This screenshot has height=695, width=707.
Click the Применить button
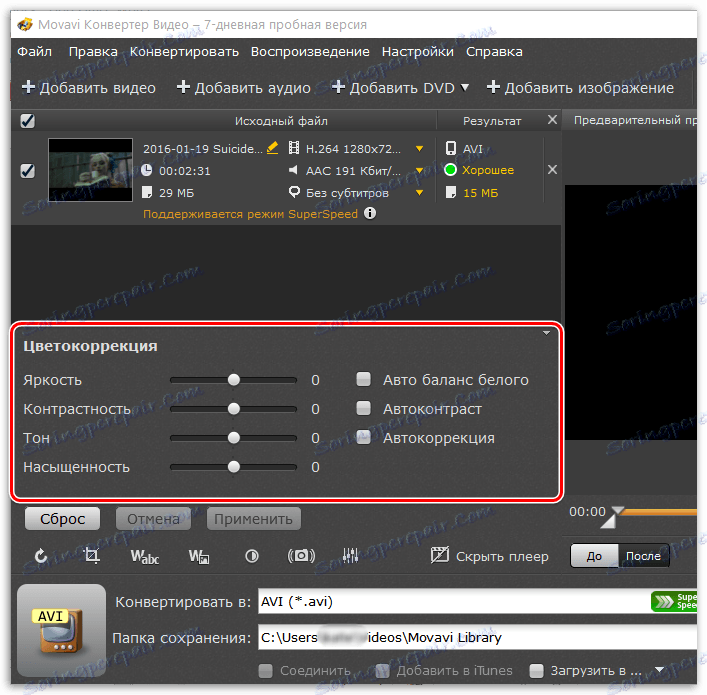pos(253,519)
